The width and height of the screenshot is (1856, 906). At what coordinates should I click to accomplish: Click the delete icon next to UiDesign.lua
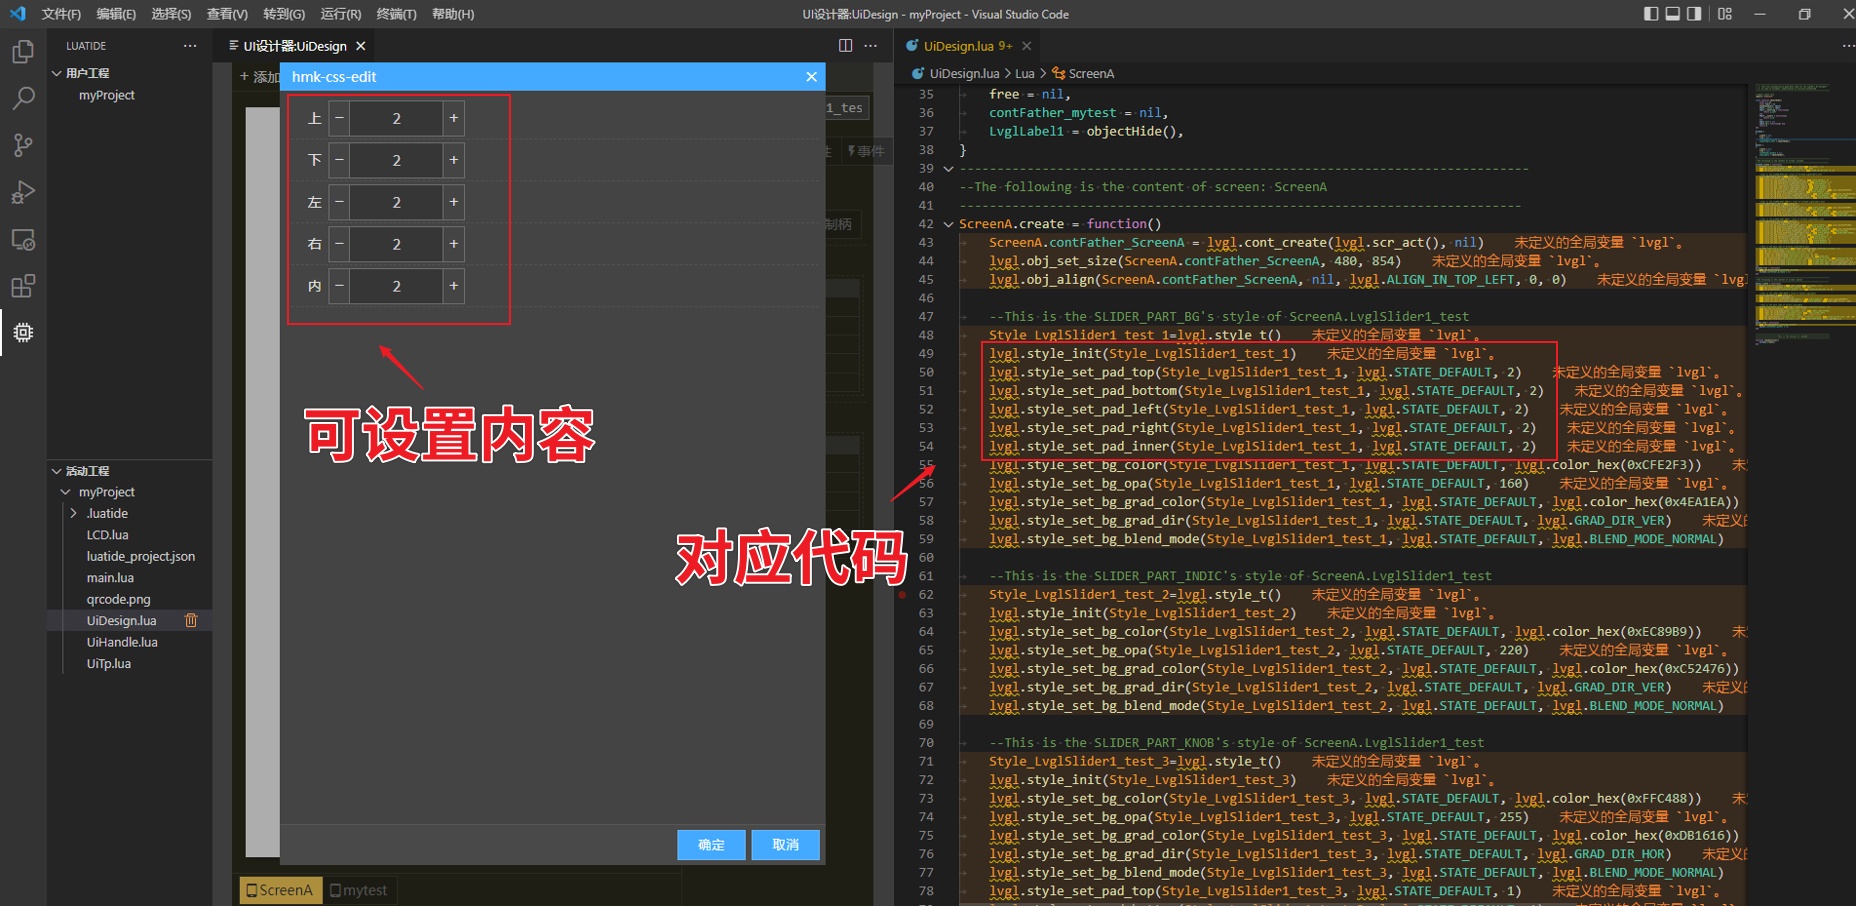(x=191, y=620)
